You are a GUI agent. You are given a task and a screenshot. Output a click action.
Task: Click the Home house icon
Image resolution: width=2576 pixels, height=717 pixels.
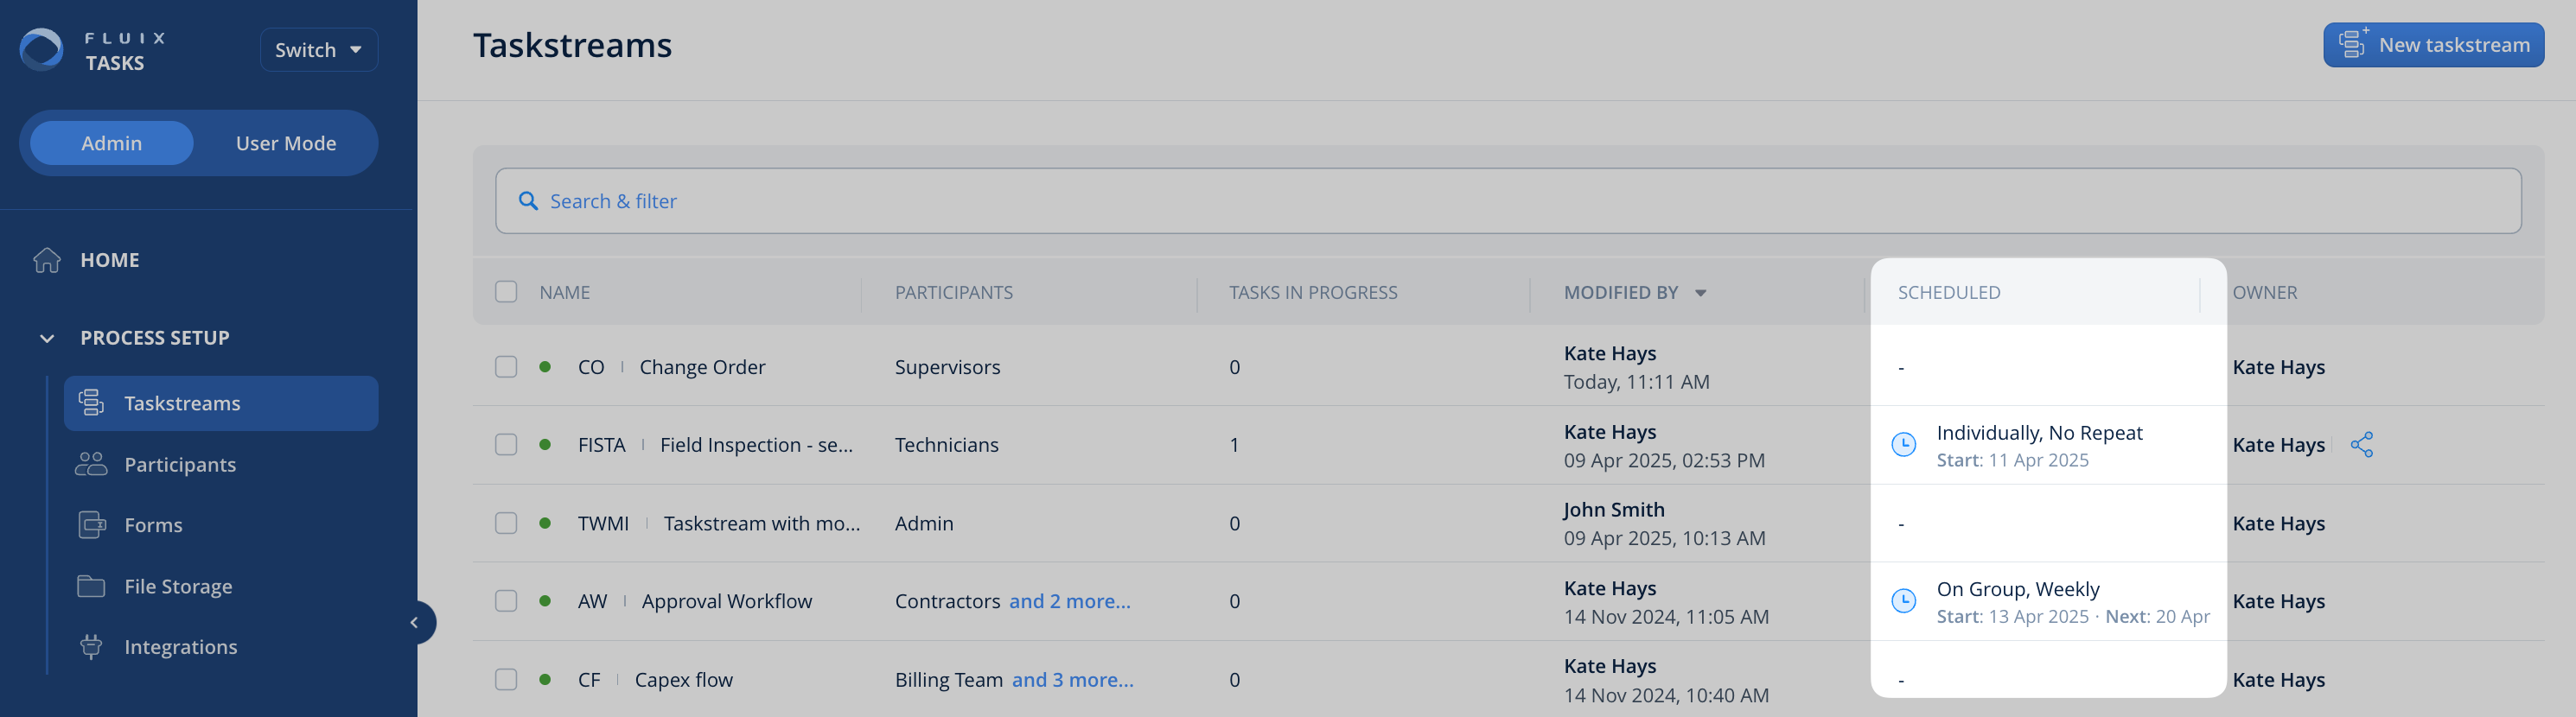pos(47,260)
